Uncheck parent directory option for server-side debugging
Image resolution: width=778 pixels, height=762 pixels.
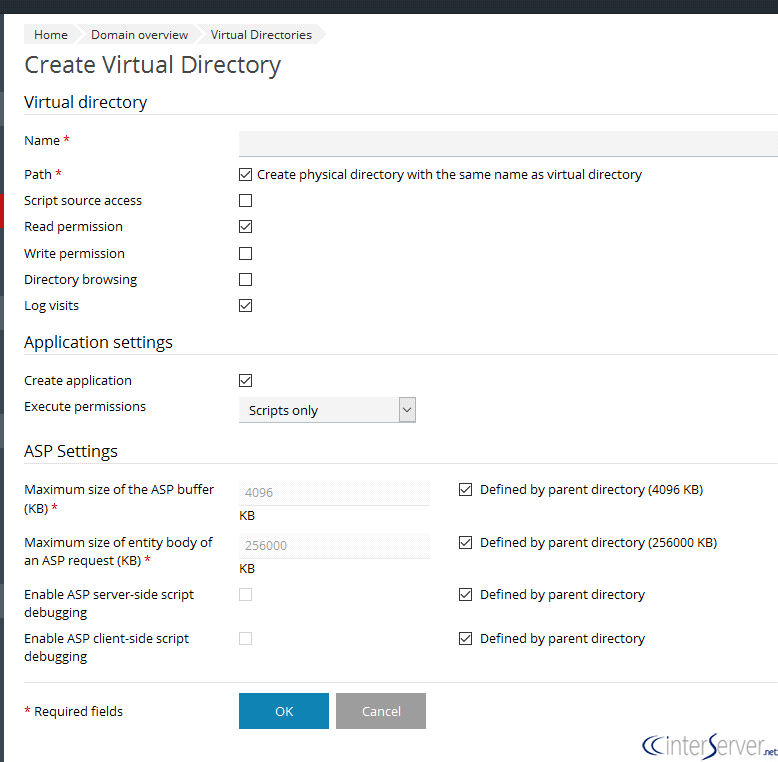tap(465, 594)
